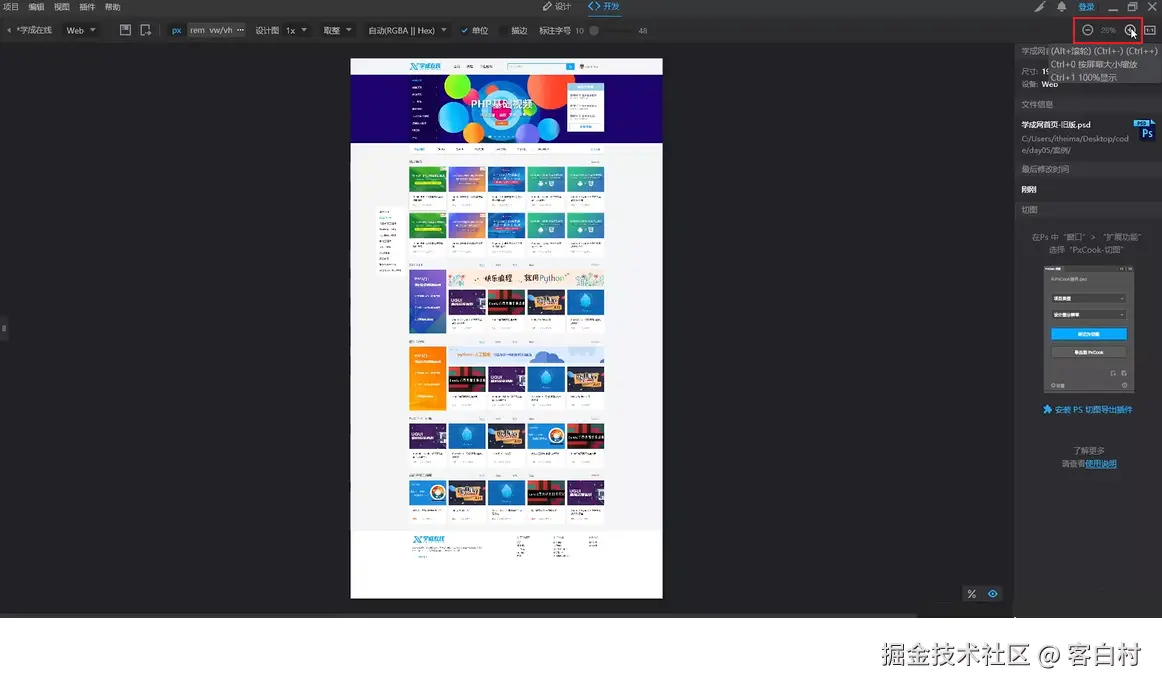Switch to the 开发 mode tab
This screenshot has width=1162, height=689.
pyautogui.click(x=604, y=7)
